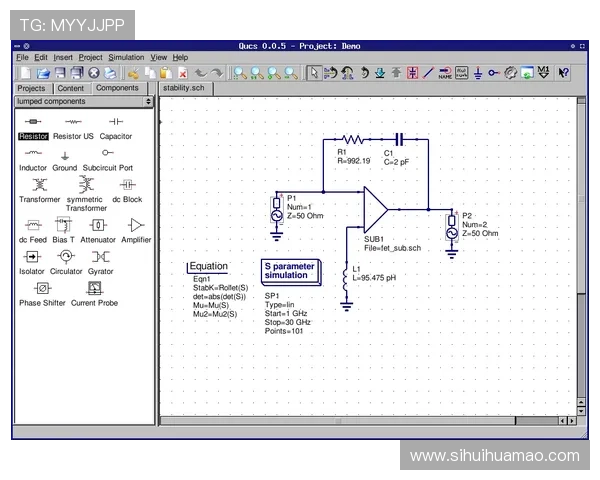
Task: Click the S parameter simulation block
Action: (x=289, y=270)
